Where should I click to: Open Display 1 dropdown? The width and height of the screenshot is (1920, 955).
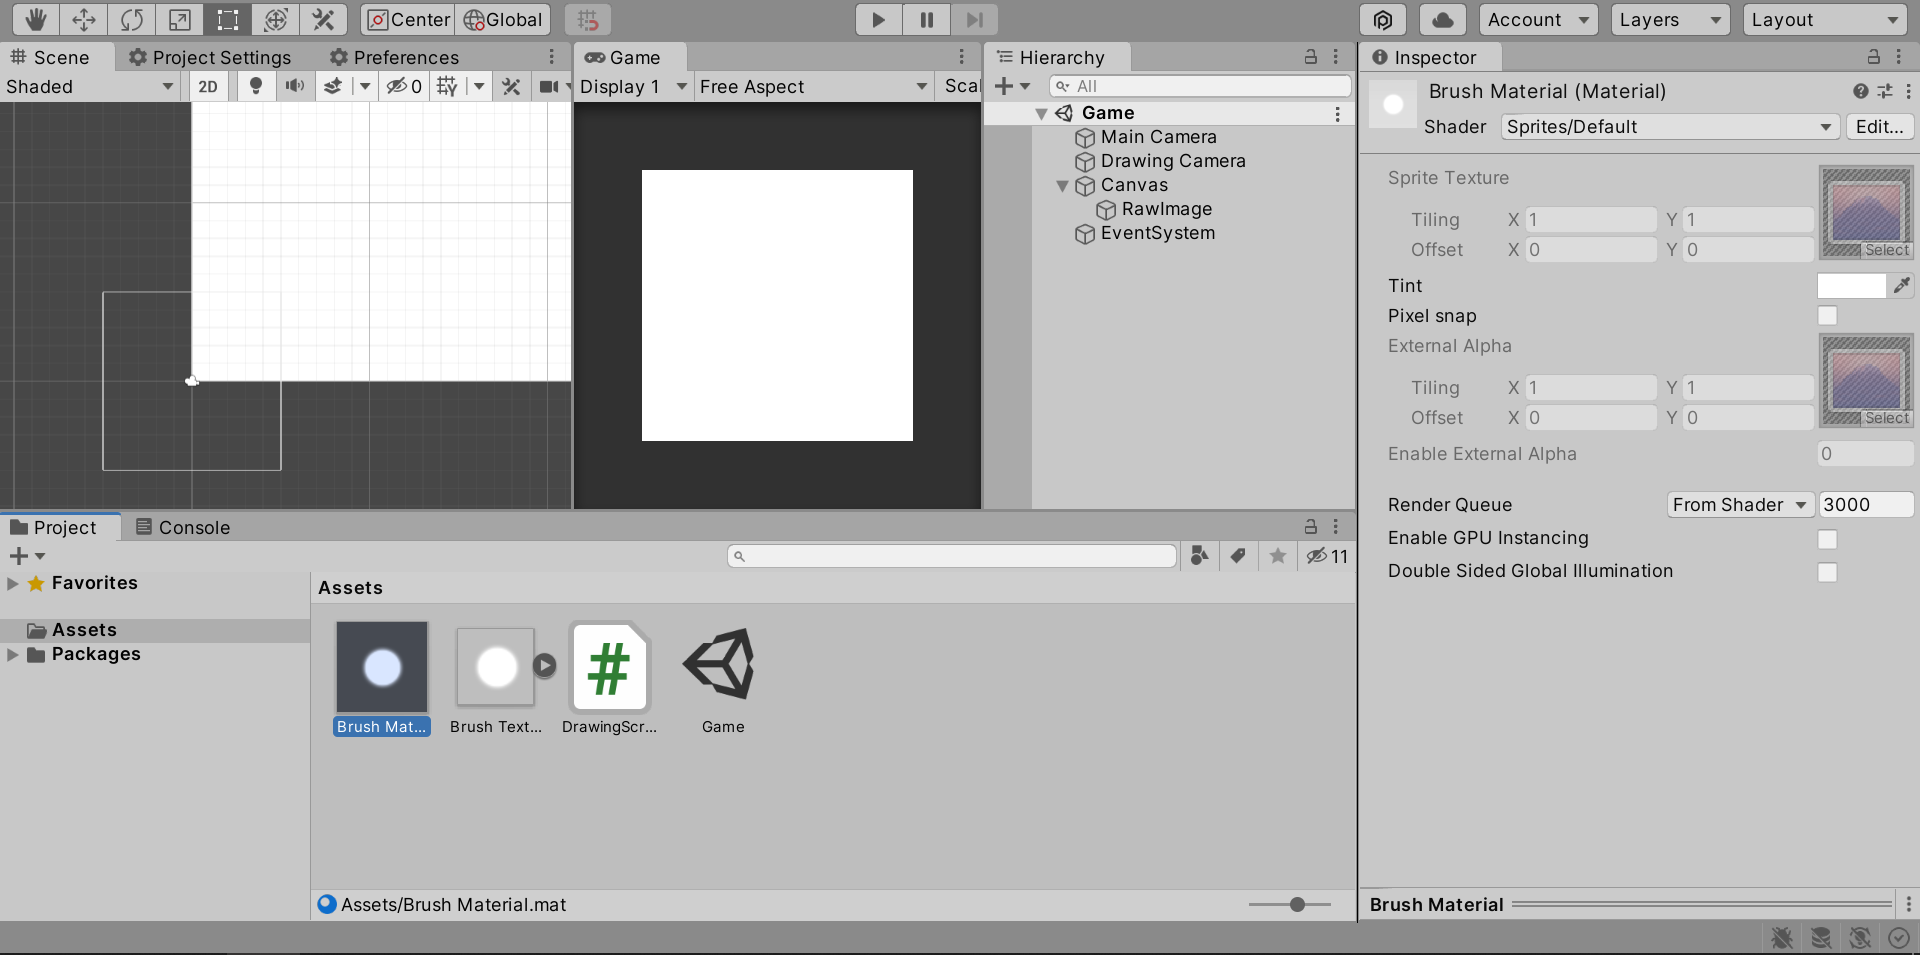click(x=634, y=87)
